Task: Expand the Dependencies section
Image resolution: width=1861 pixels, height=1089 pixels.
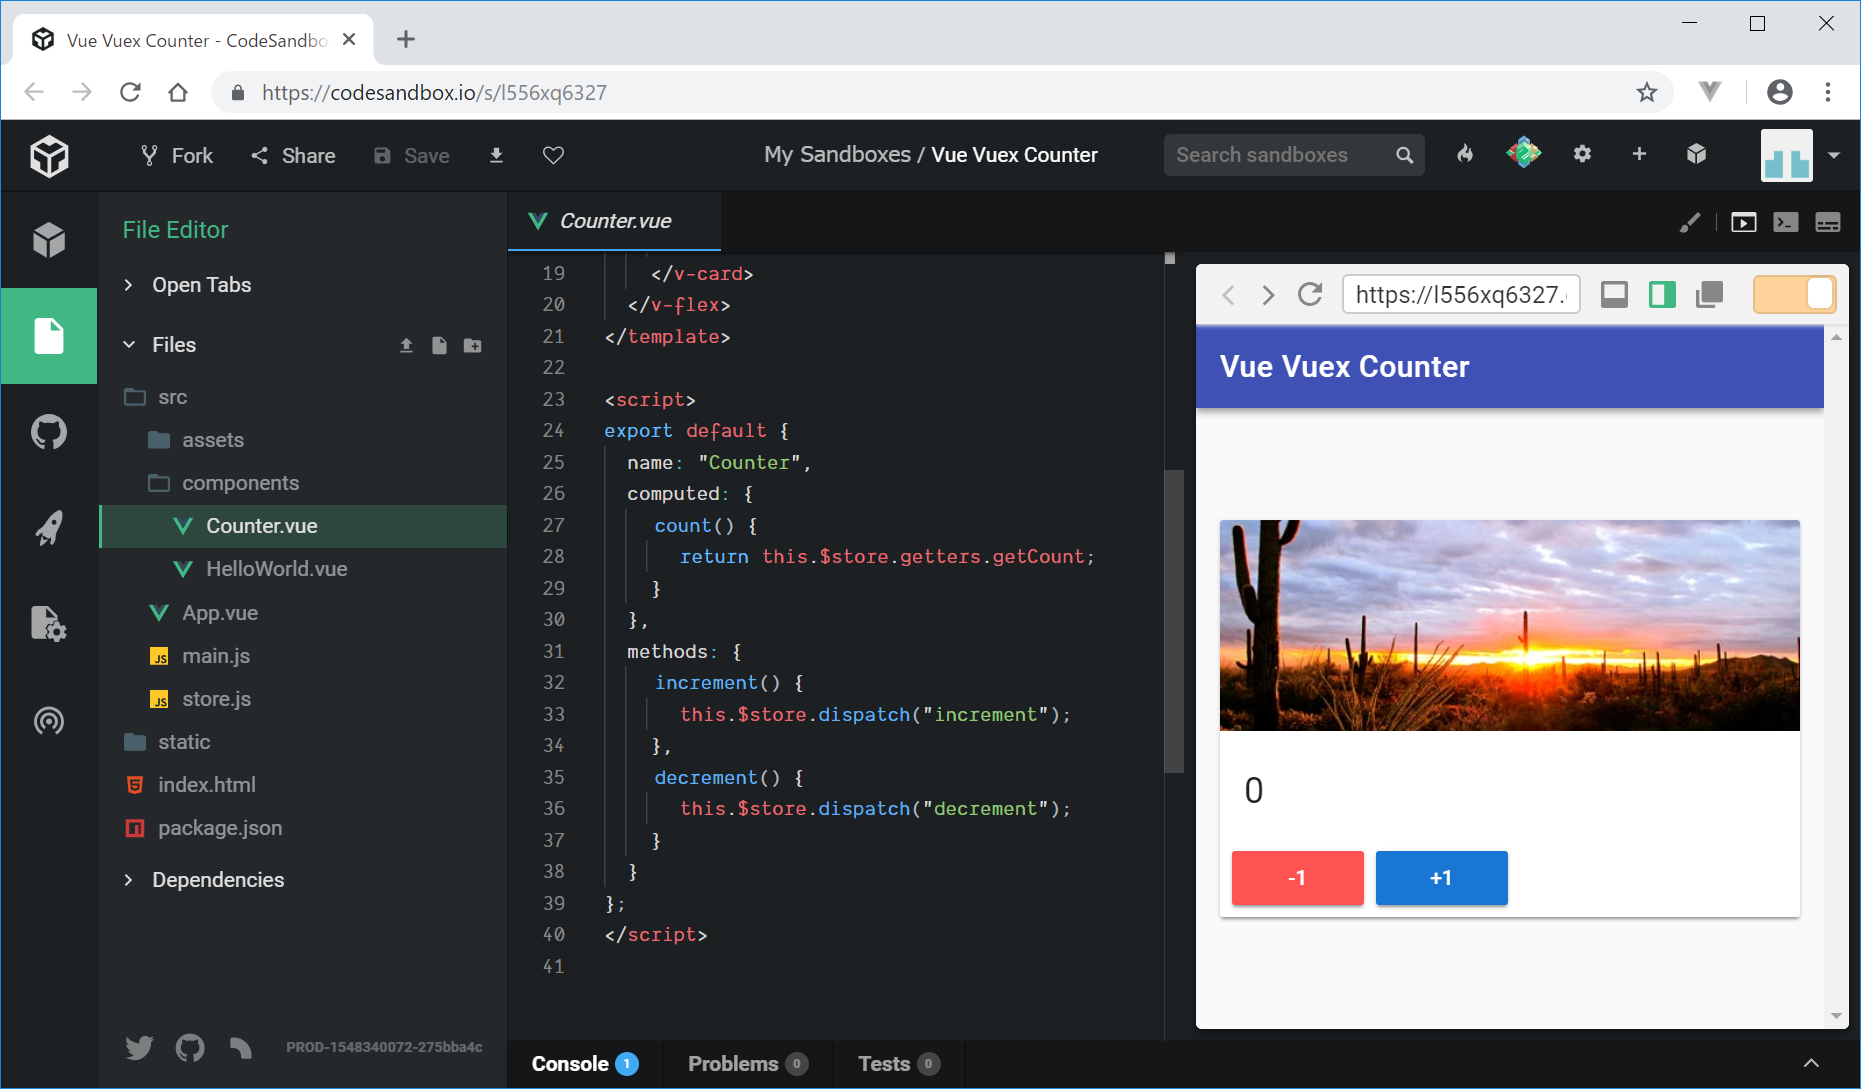Action: pos(217,880)
